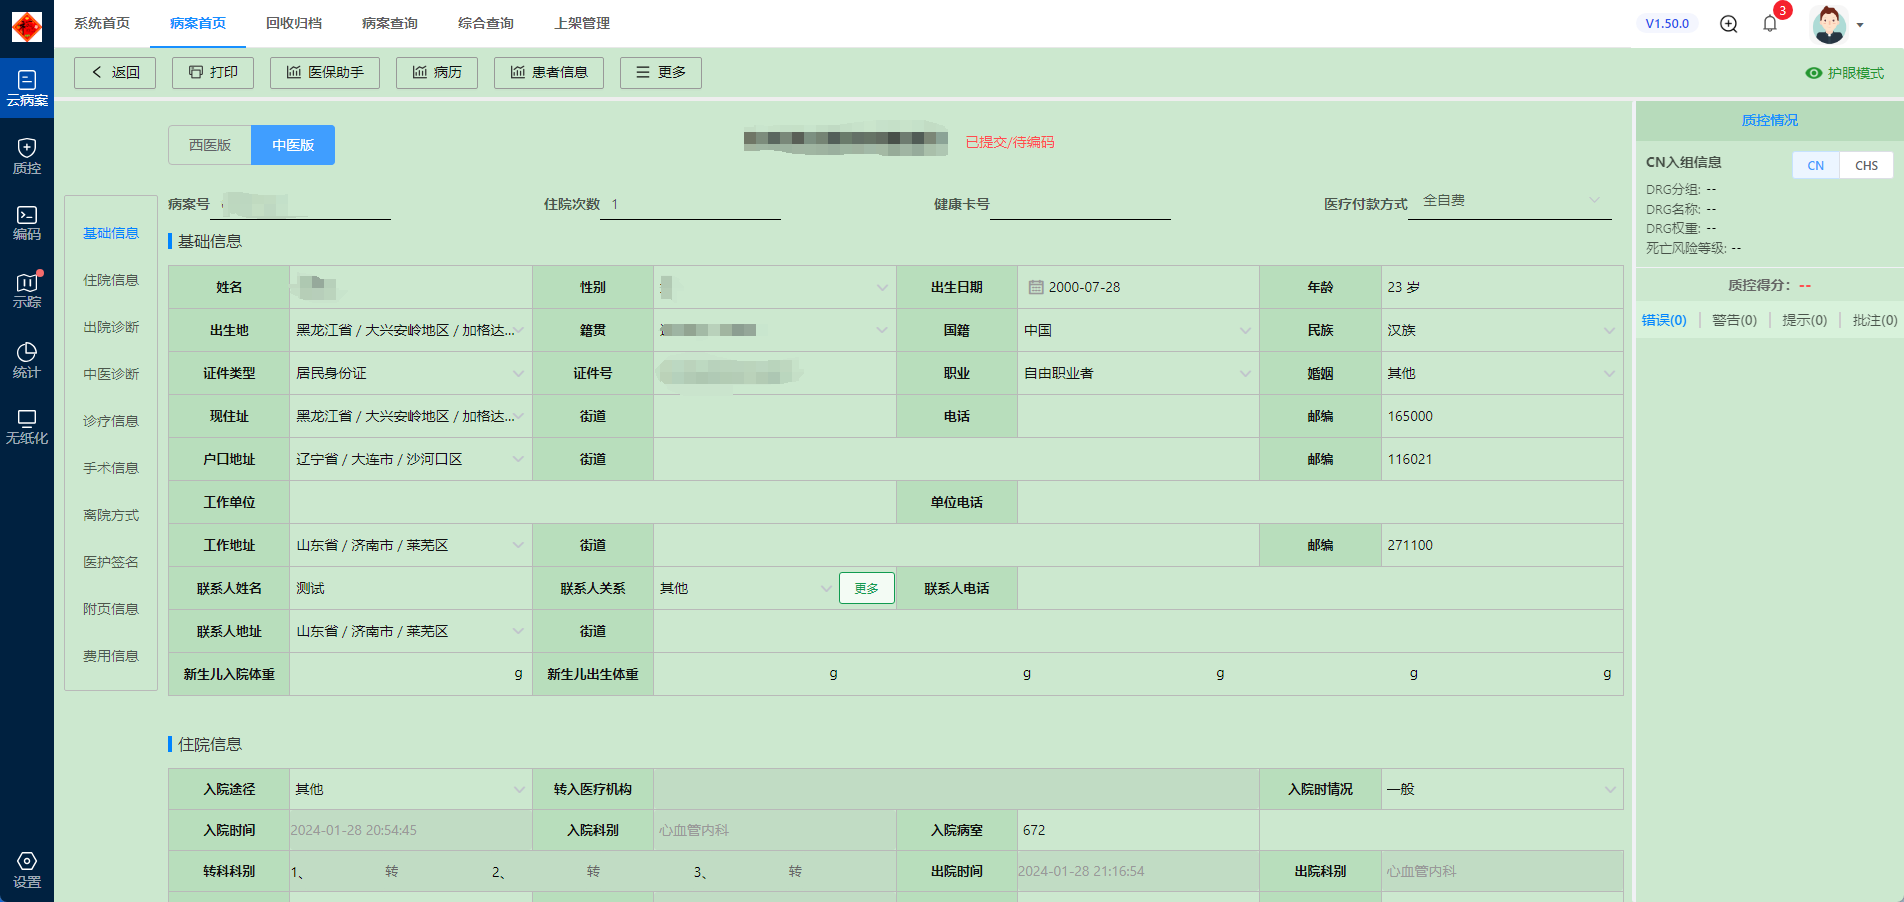The image size is (1904, 902).
Task: Open 质控 sidebar icon
Action: [x=27, y=156]
